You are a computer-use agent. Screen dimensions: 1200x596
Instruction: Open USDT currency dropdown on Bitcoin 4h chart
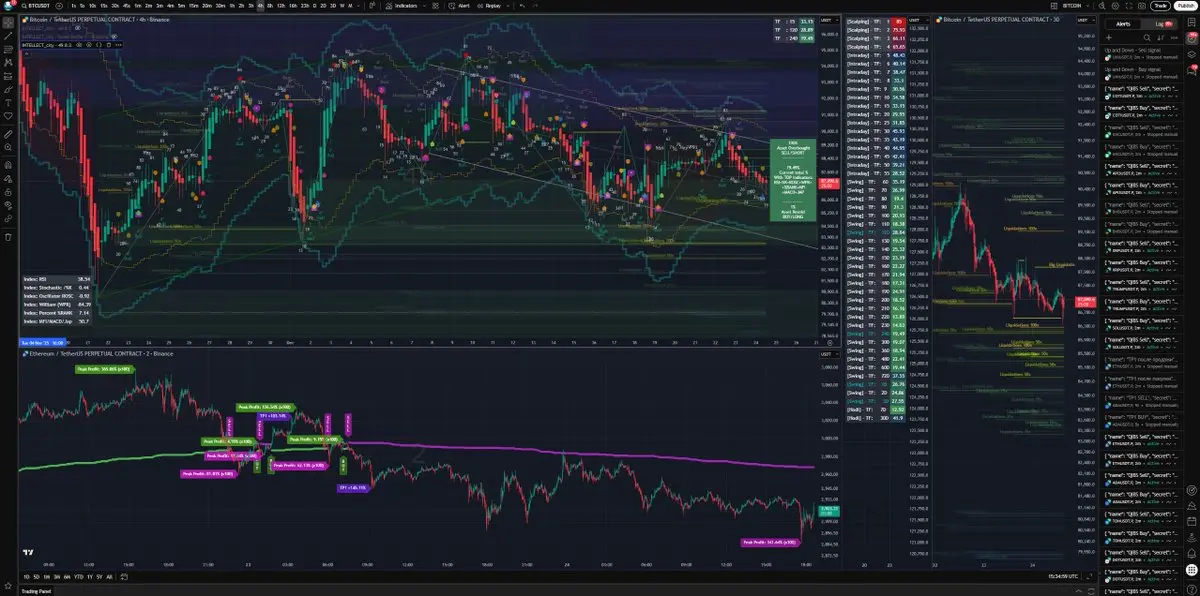(x=829, y=20)
